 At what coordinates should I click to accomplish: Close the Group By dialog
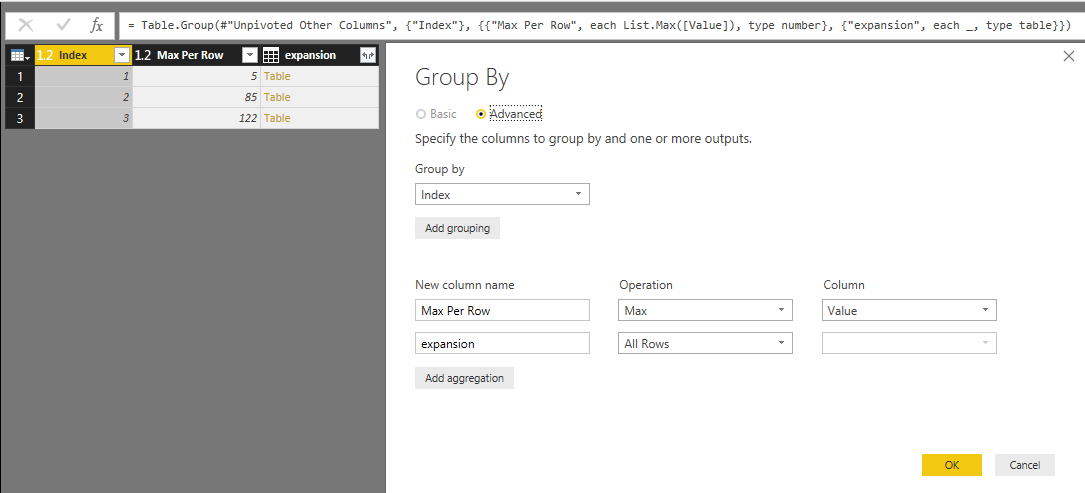click(x=1068, y=56)
